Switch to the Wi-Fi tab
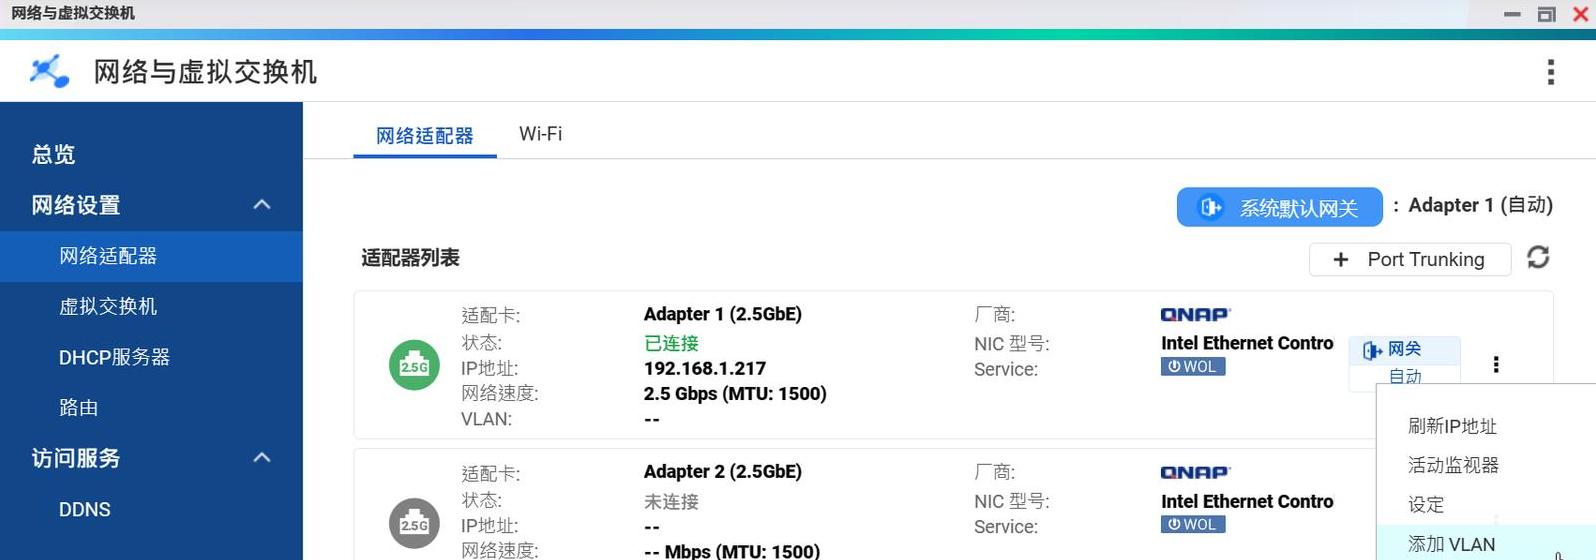 (x=540, y=134)
